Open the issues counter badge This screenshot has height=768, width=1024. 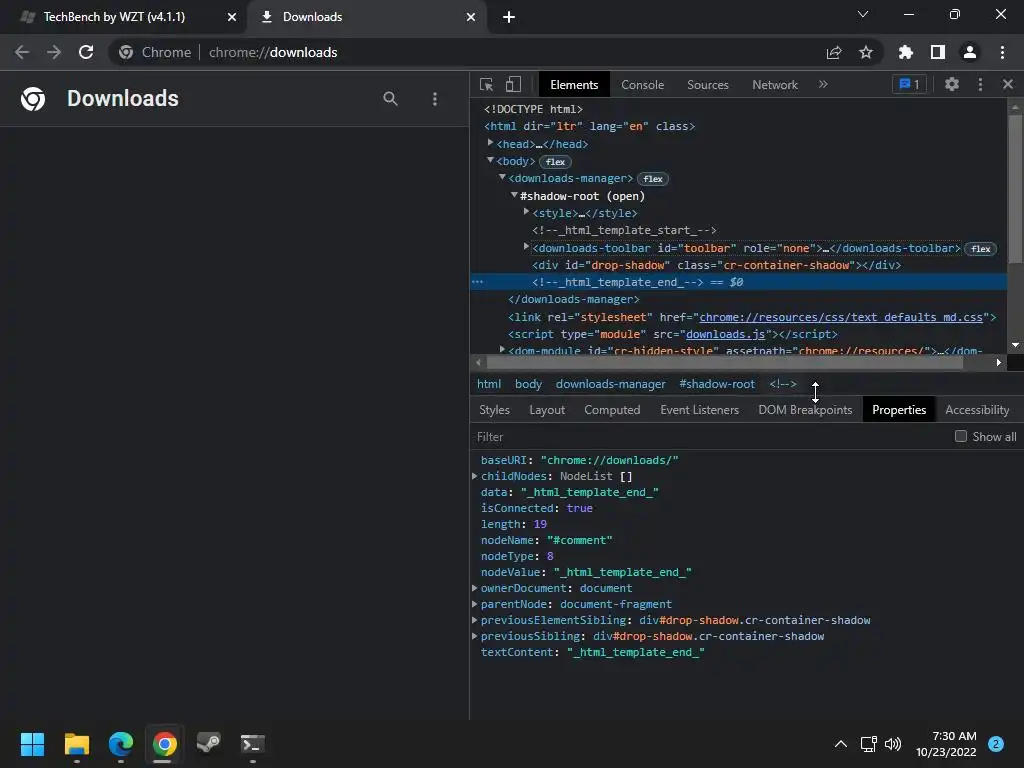tap(909, 84)
